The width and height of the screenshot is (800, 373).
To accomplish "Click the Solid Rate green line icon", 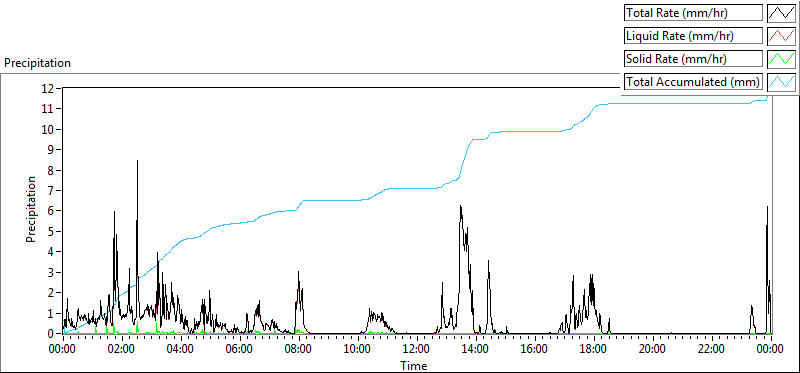I will tap(782, 59).
